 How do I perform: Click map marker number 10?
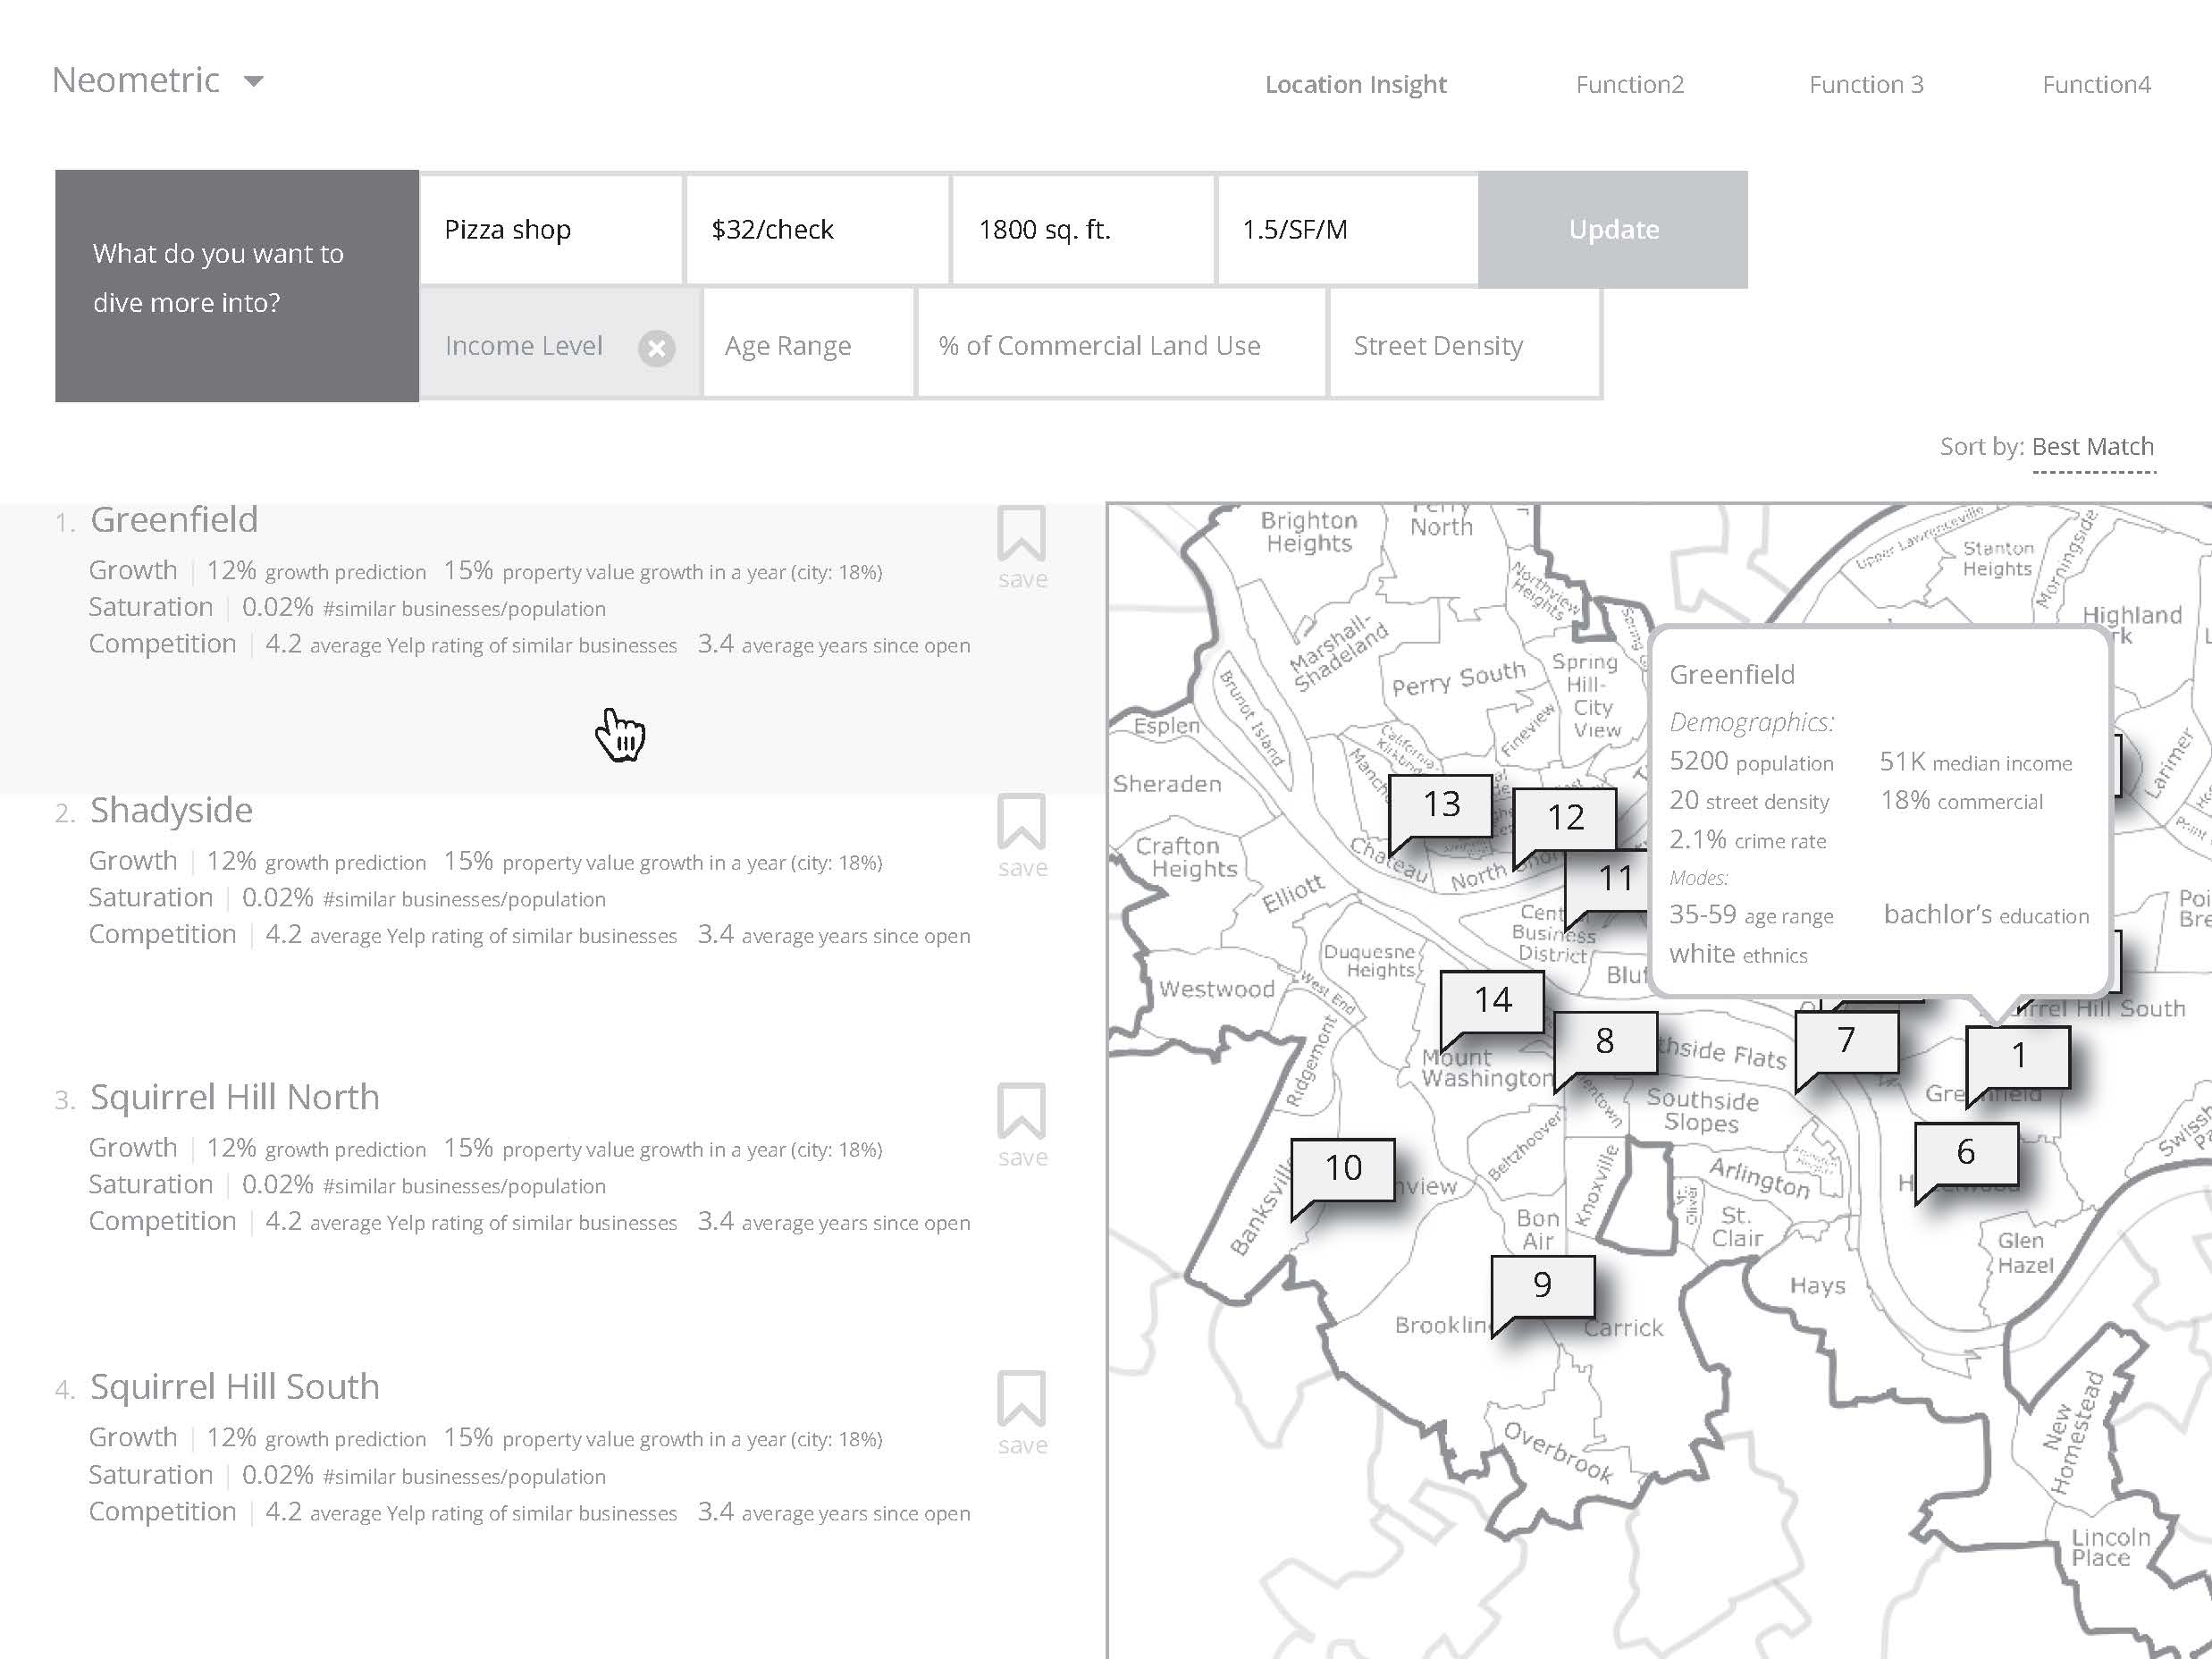click(1343, 1168)
